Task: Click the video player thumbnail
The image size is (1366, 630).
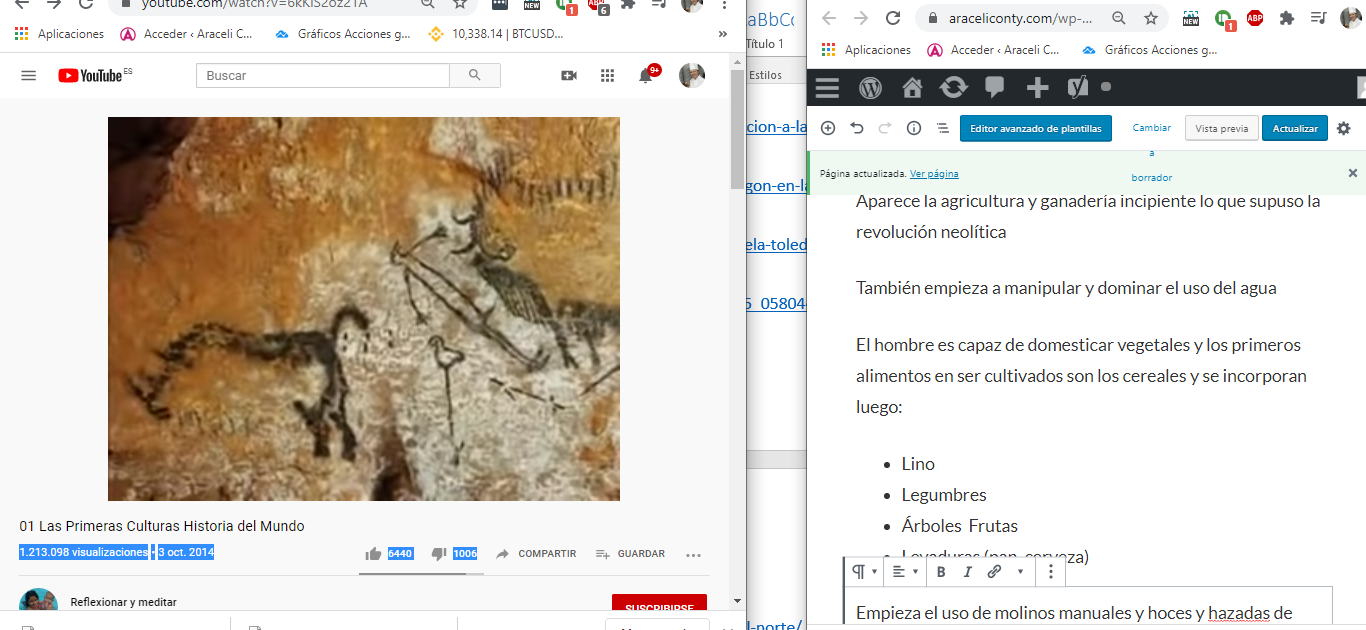Action: coord(364,309)
